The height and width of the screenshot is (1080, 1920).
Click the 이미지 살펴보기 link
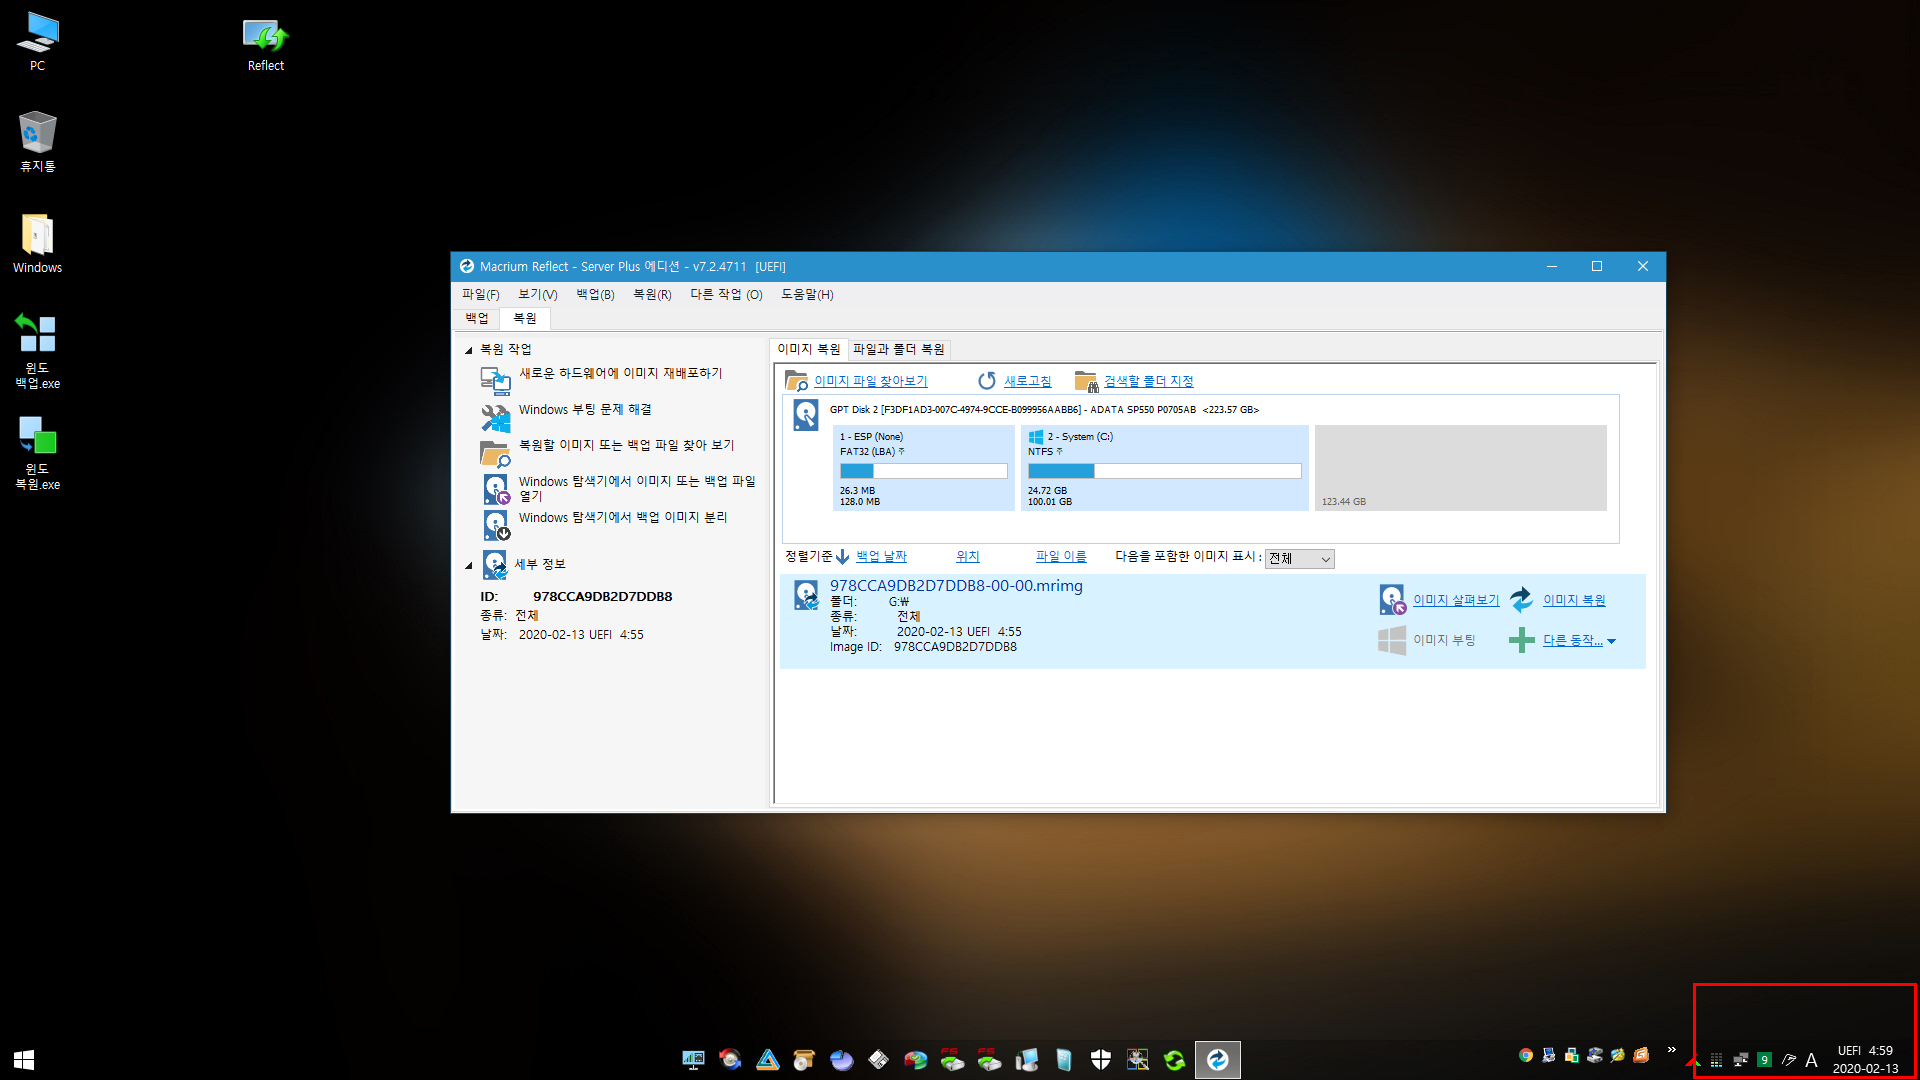click(x=1456, y=600)
